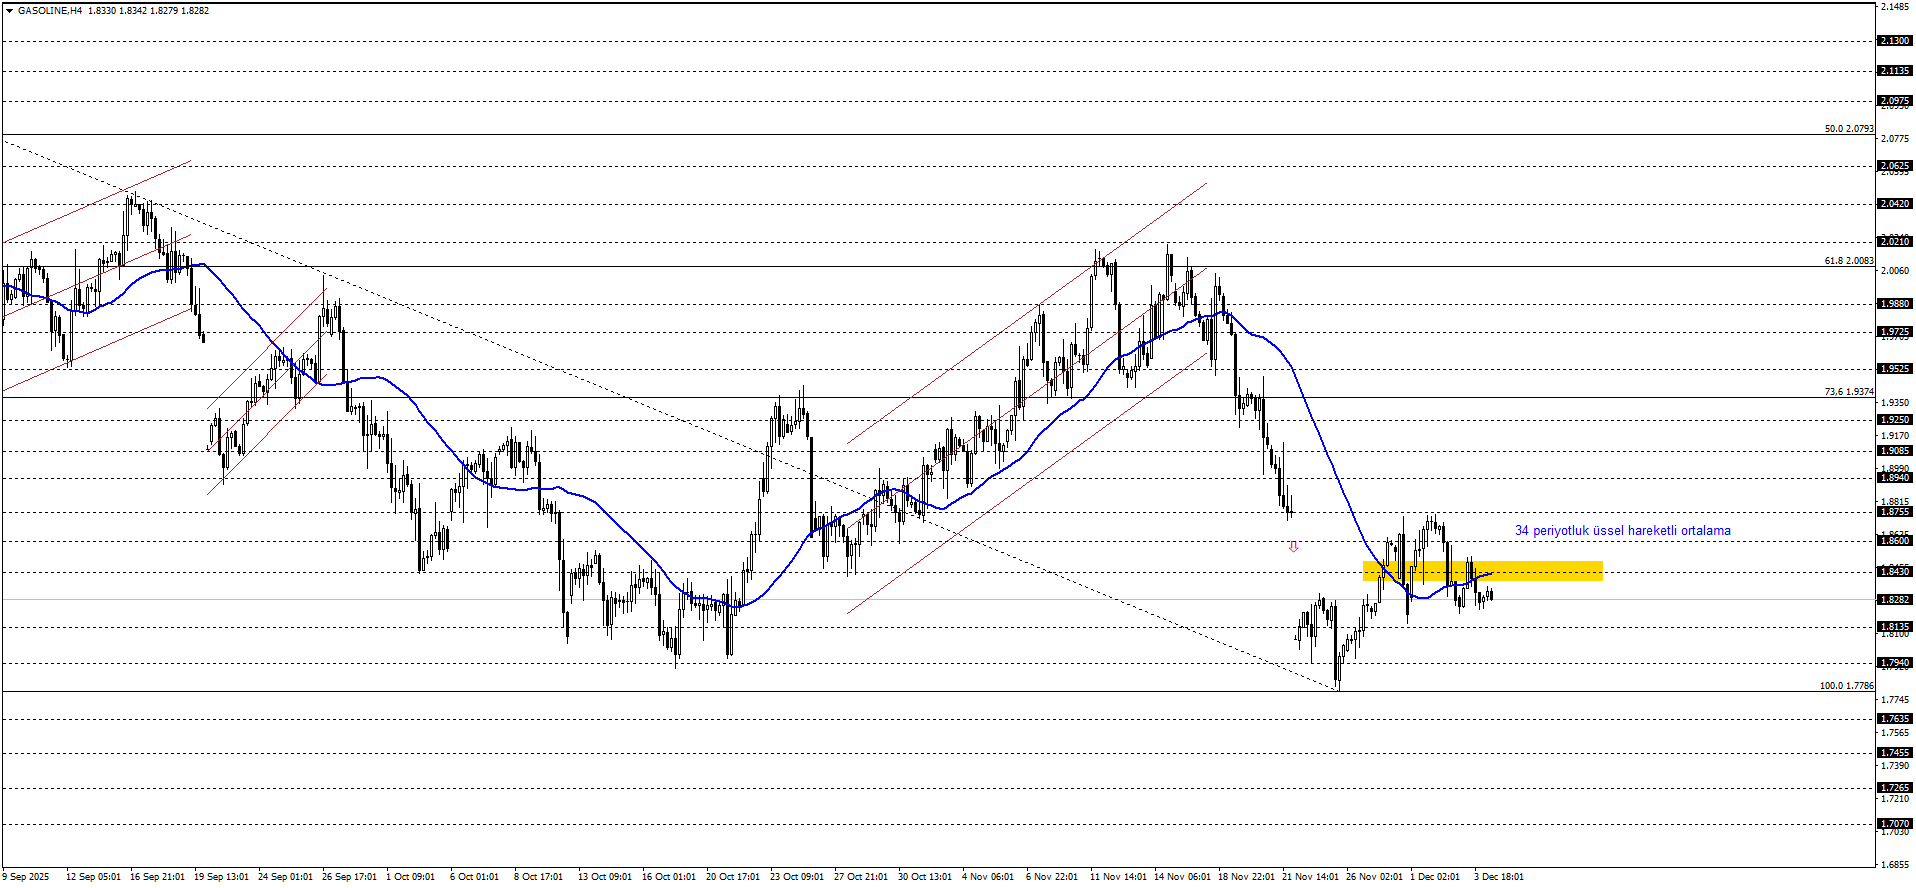Screen dimensions: 1916x888
Task: Click the 18 Nov 22:01 time label
Action: [1245, 877]
